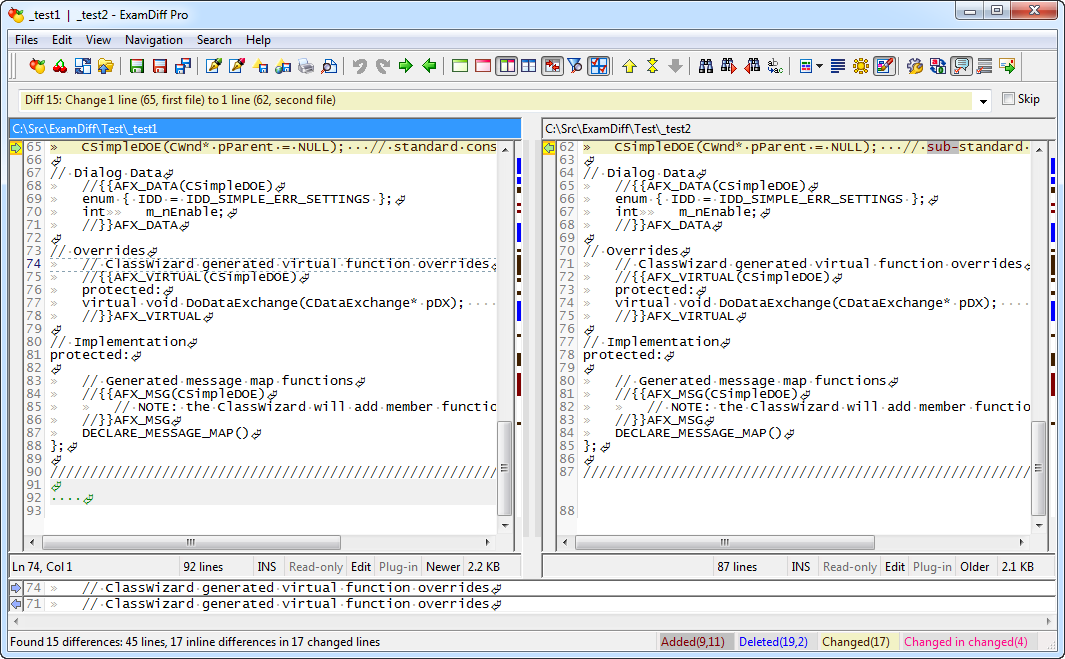Click the binoculars with red left arrow icon
The image size is (1065, 659).
pos(752,66)
